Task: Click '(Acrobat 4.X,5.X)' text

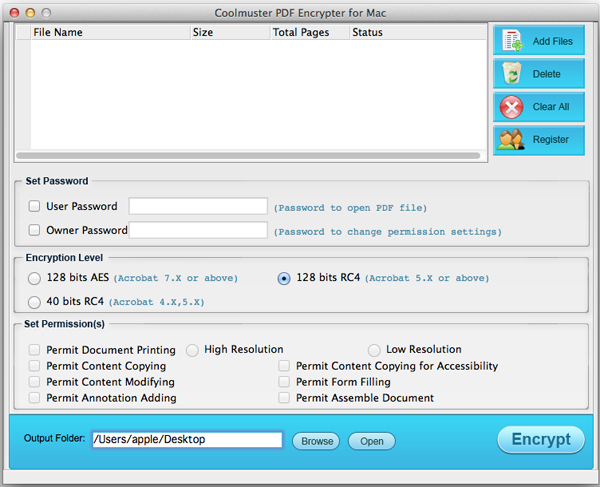Action: pyautogui.click(x=157, y=302)
